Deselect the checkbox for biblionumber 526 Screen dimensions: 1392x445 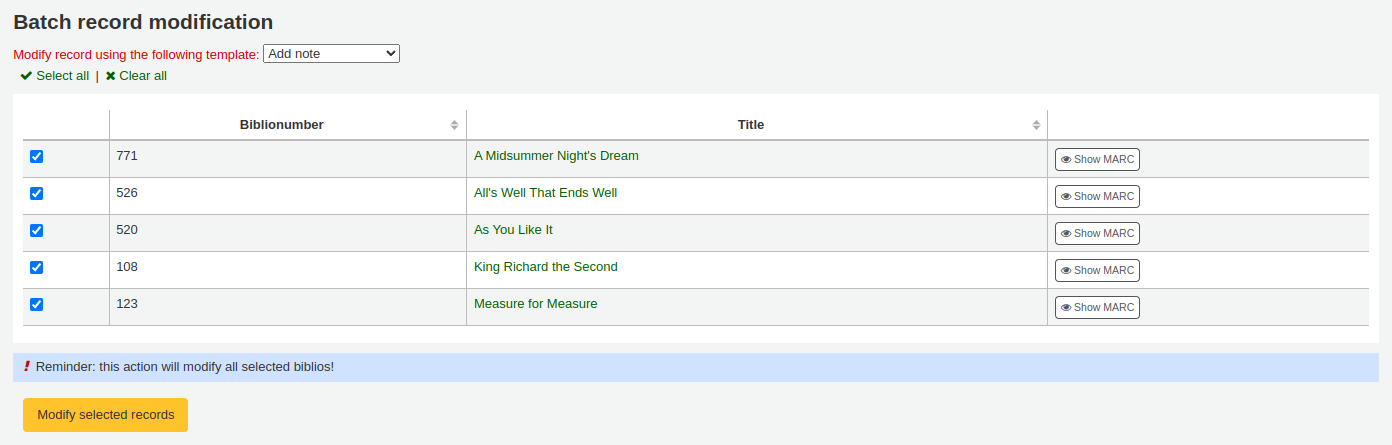(x=37, y=194)
